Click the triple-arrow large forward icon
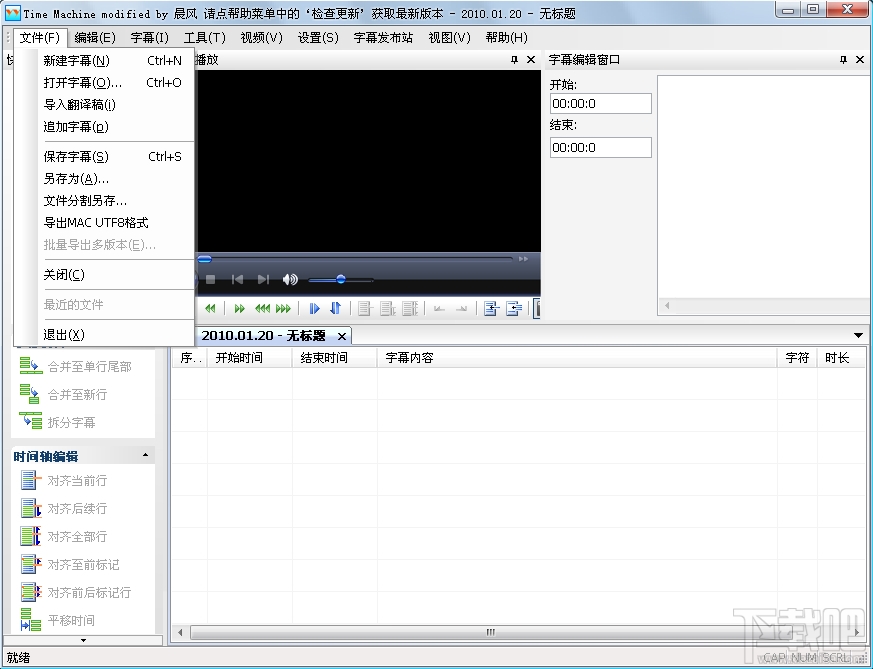 (x=283, y=308)
